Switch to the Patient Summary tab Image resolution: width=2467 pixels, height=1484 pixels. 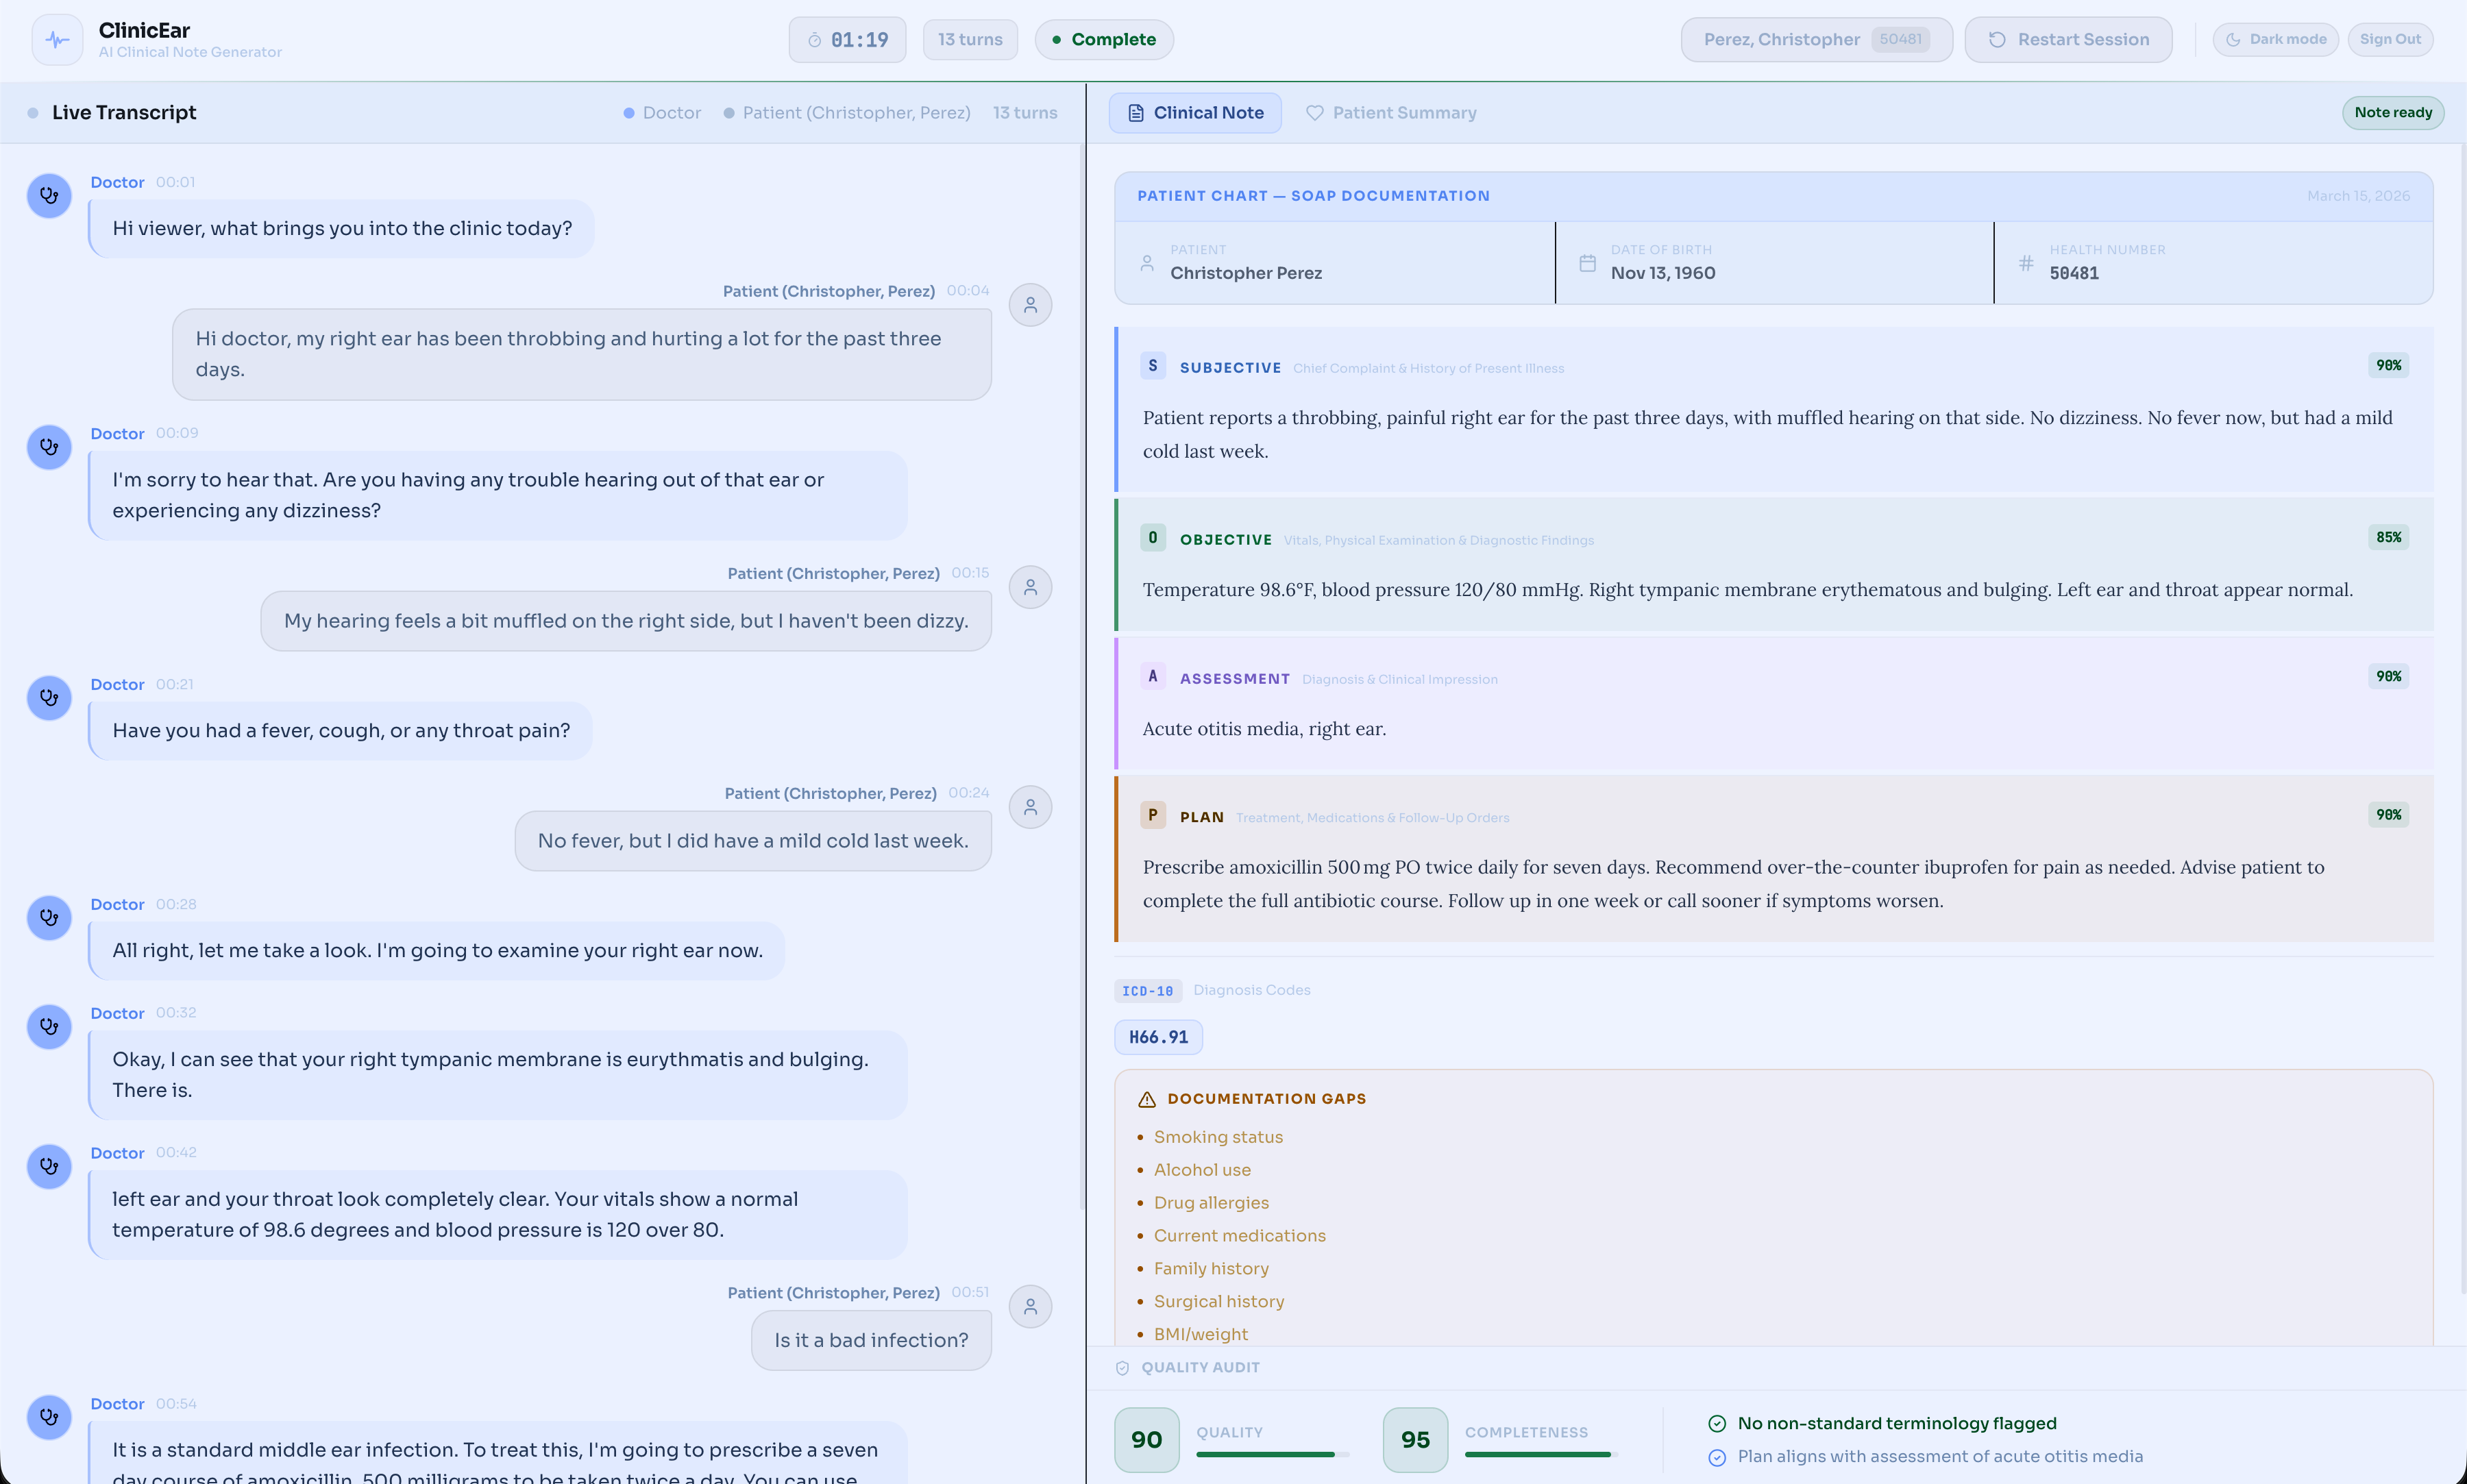pyautogui.click(x=1391, y=113)
